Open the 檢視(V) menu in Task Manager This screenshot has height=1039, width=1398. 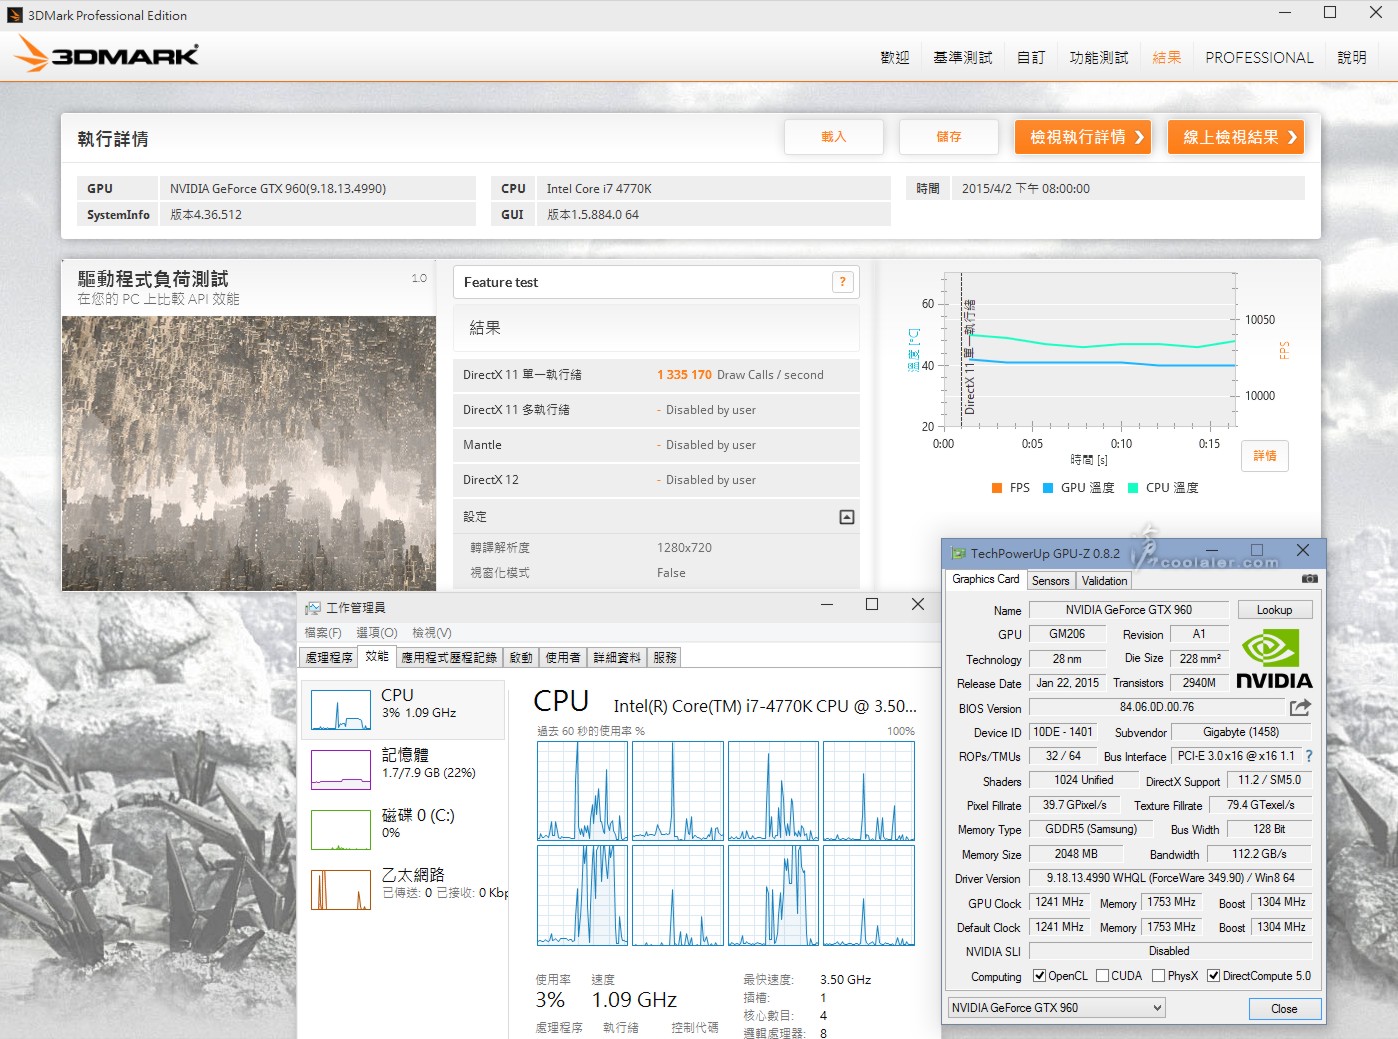point(432,633)
